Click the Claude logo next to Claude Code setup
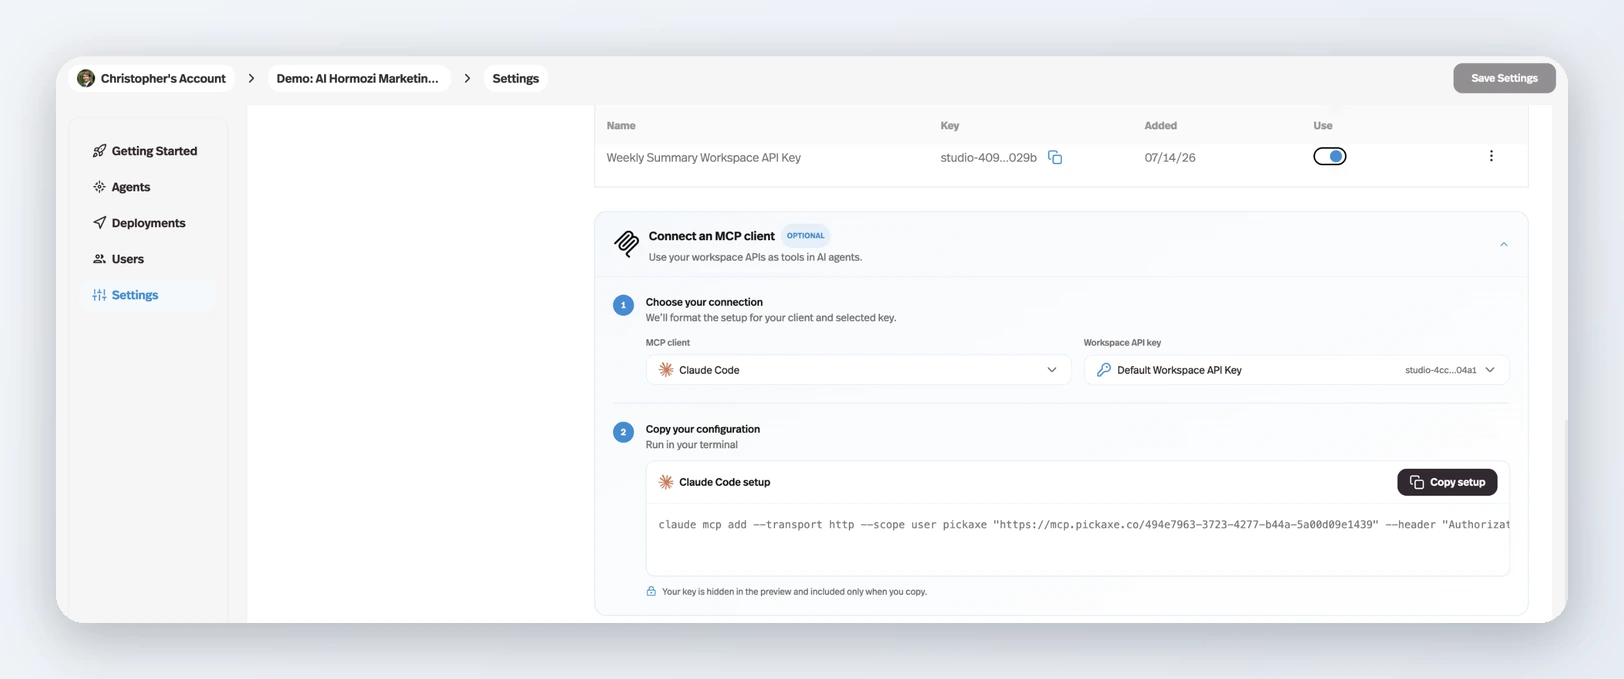This screenshot has height=679, width=1624. 666,482
